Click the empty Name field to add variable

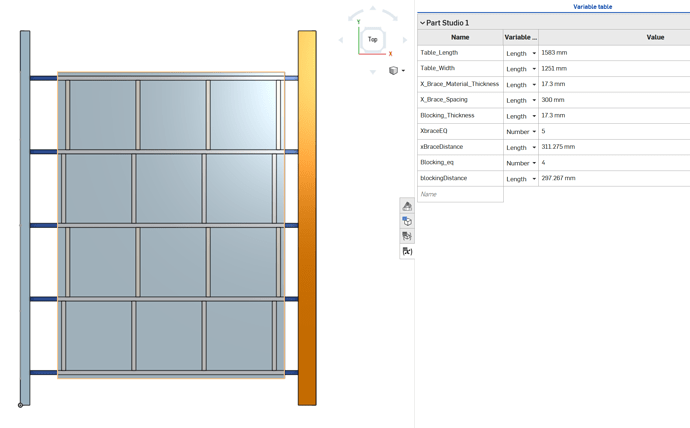[x=460, y=194]
